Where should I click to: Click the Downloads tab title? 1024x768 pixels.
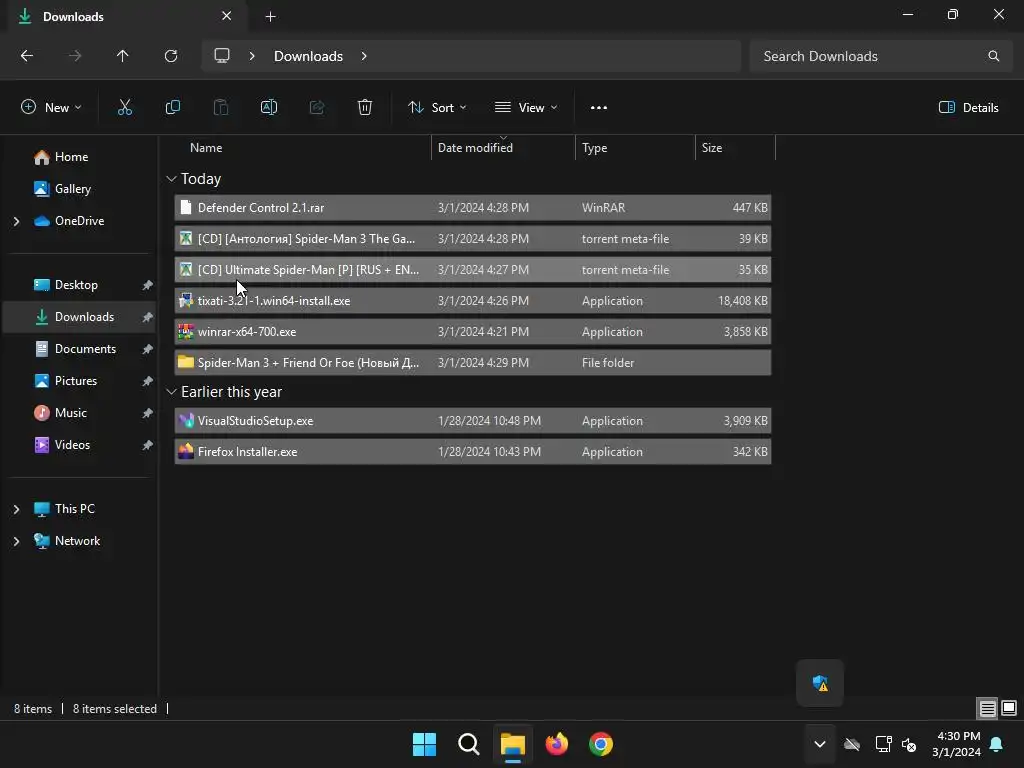(x=73, y=17)
